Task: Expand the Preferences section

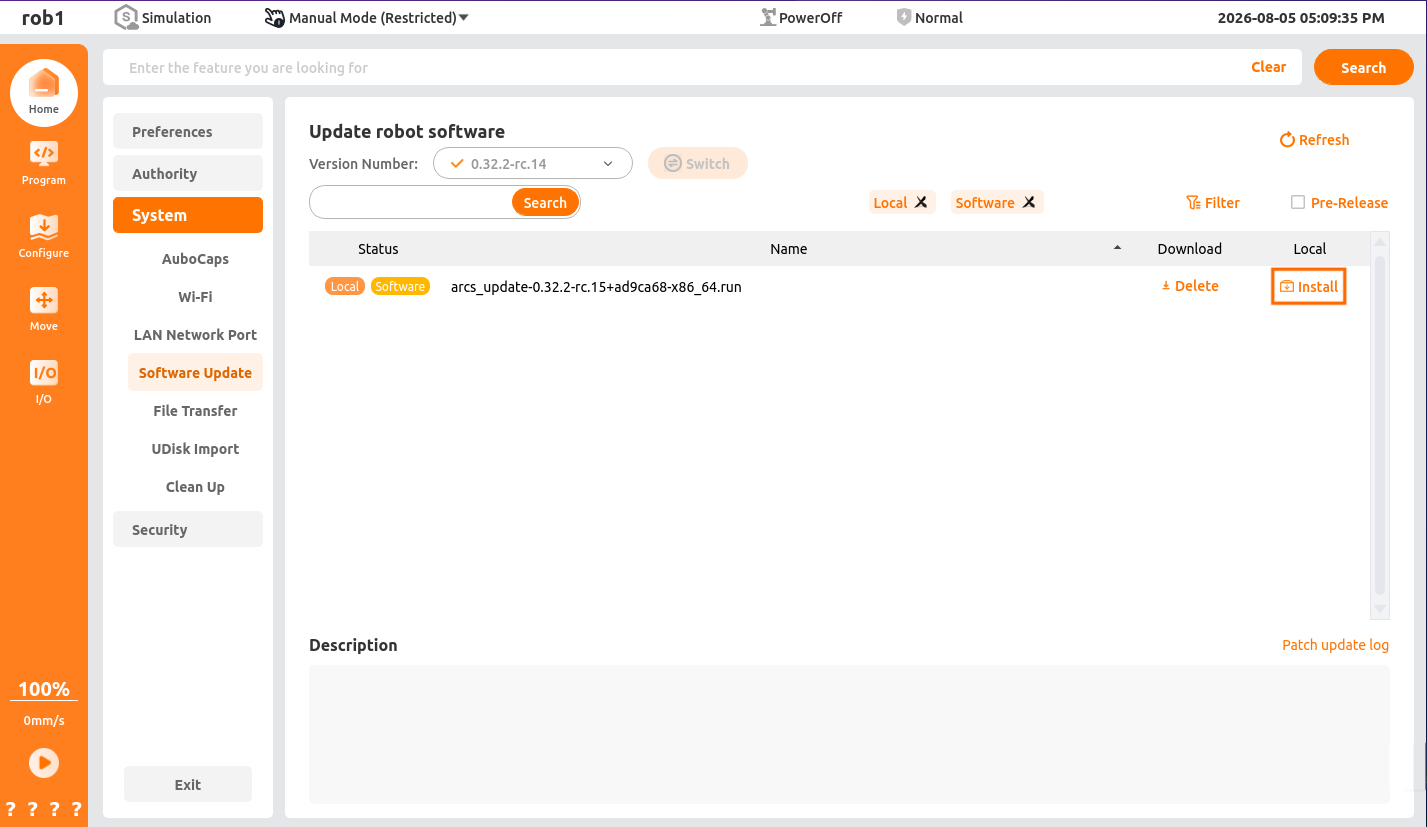Action: [188, 131]
